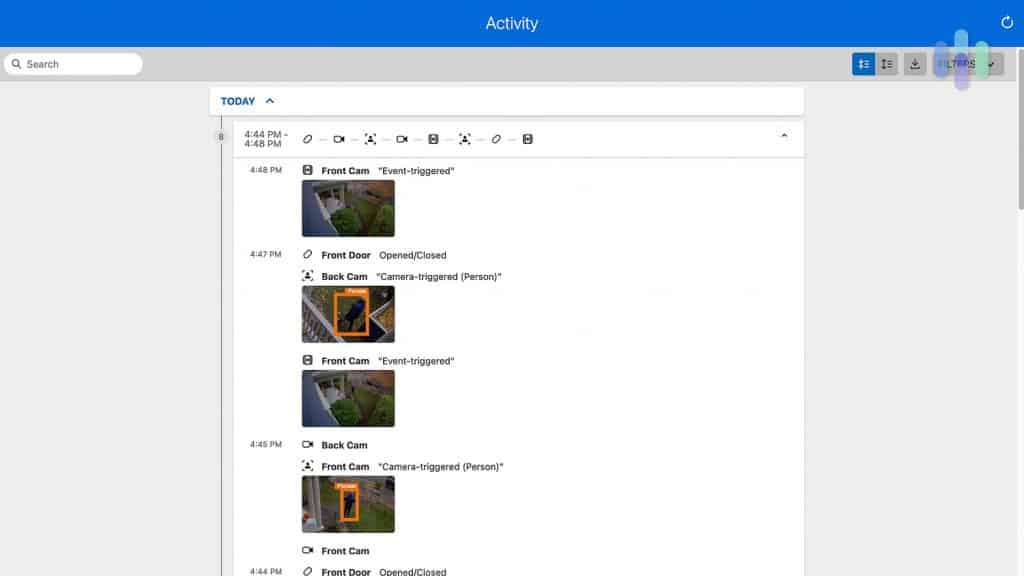Open the Back Cam event at 4:45 PM
The image size is (1024, 576).
point(344,445)
